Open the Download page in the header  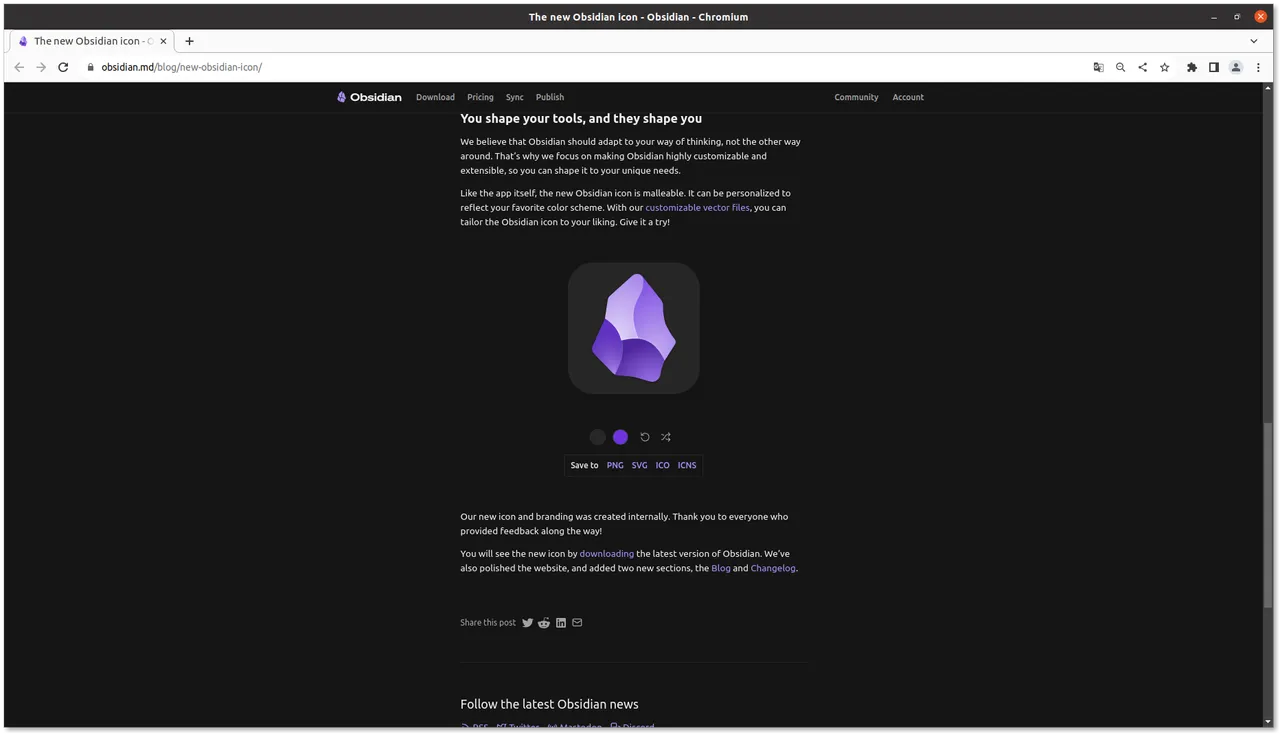point(435,97)
